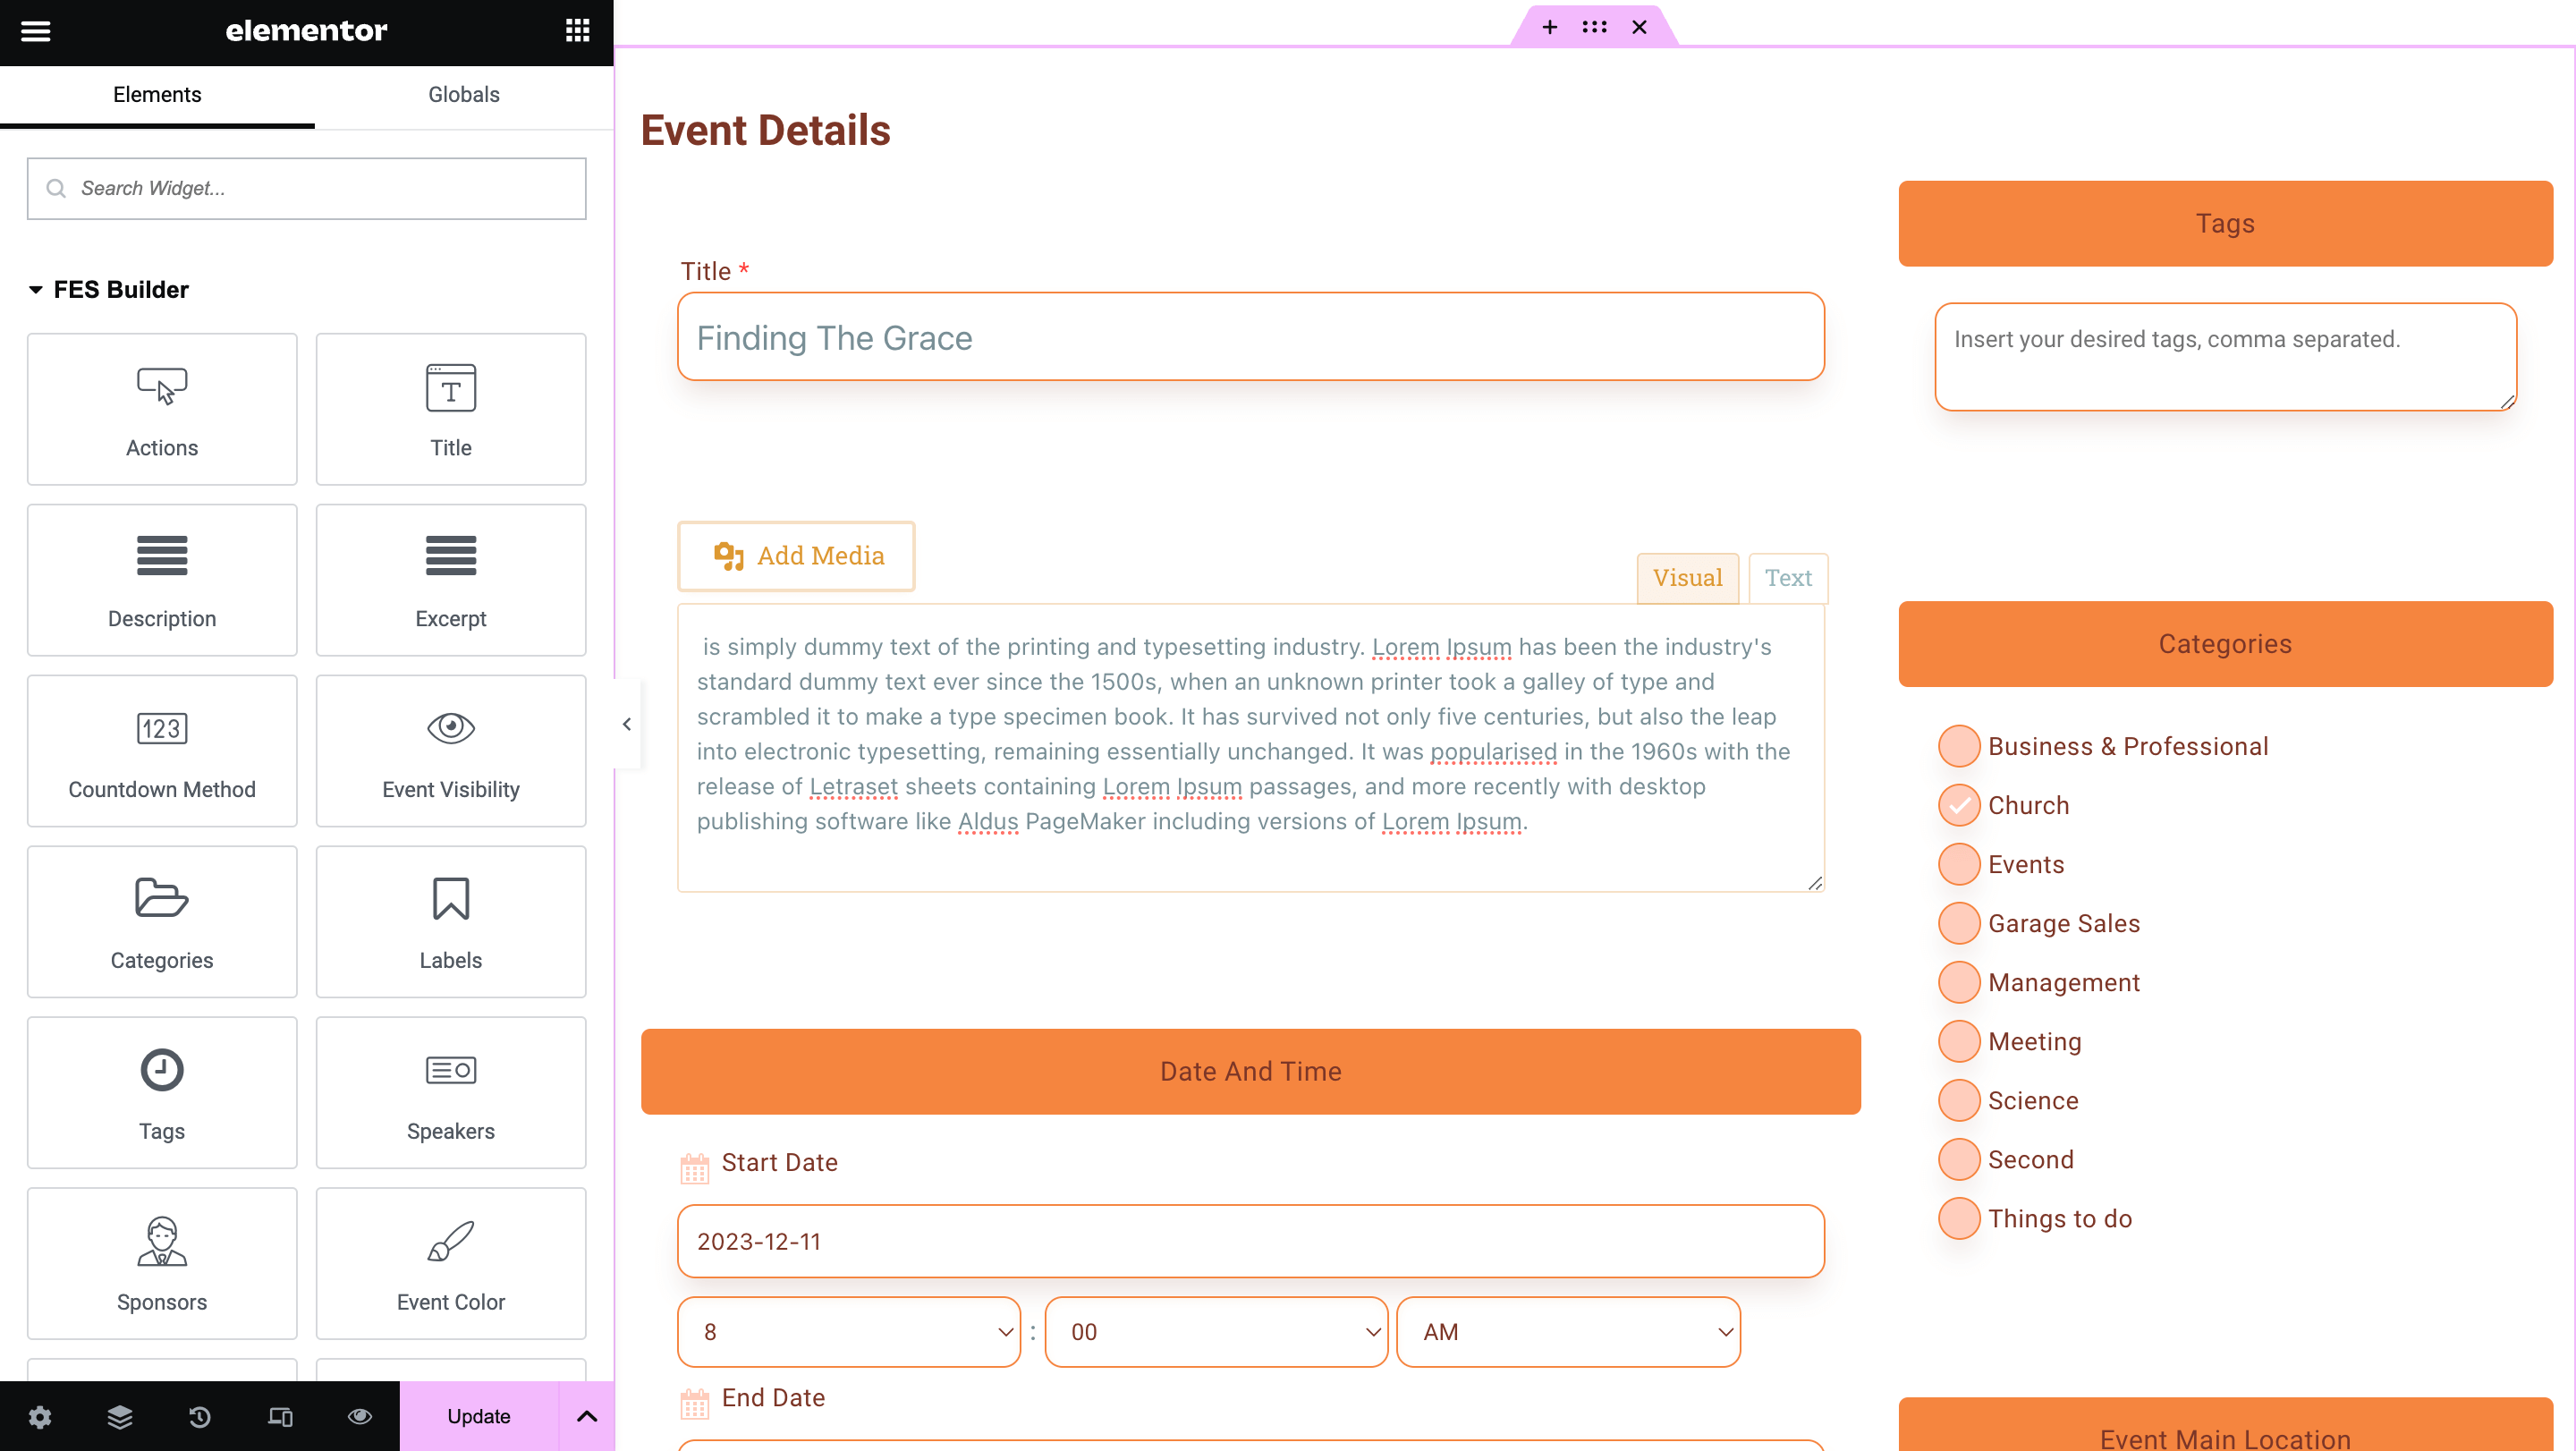Open the Navigator layers icon
This screenshot has width=2576, height=1451.
[120, 1415]
